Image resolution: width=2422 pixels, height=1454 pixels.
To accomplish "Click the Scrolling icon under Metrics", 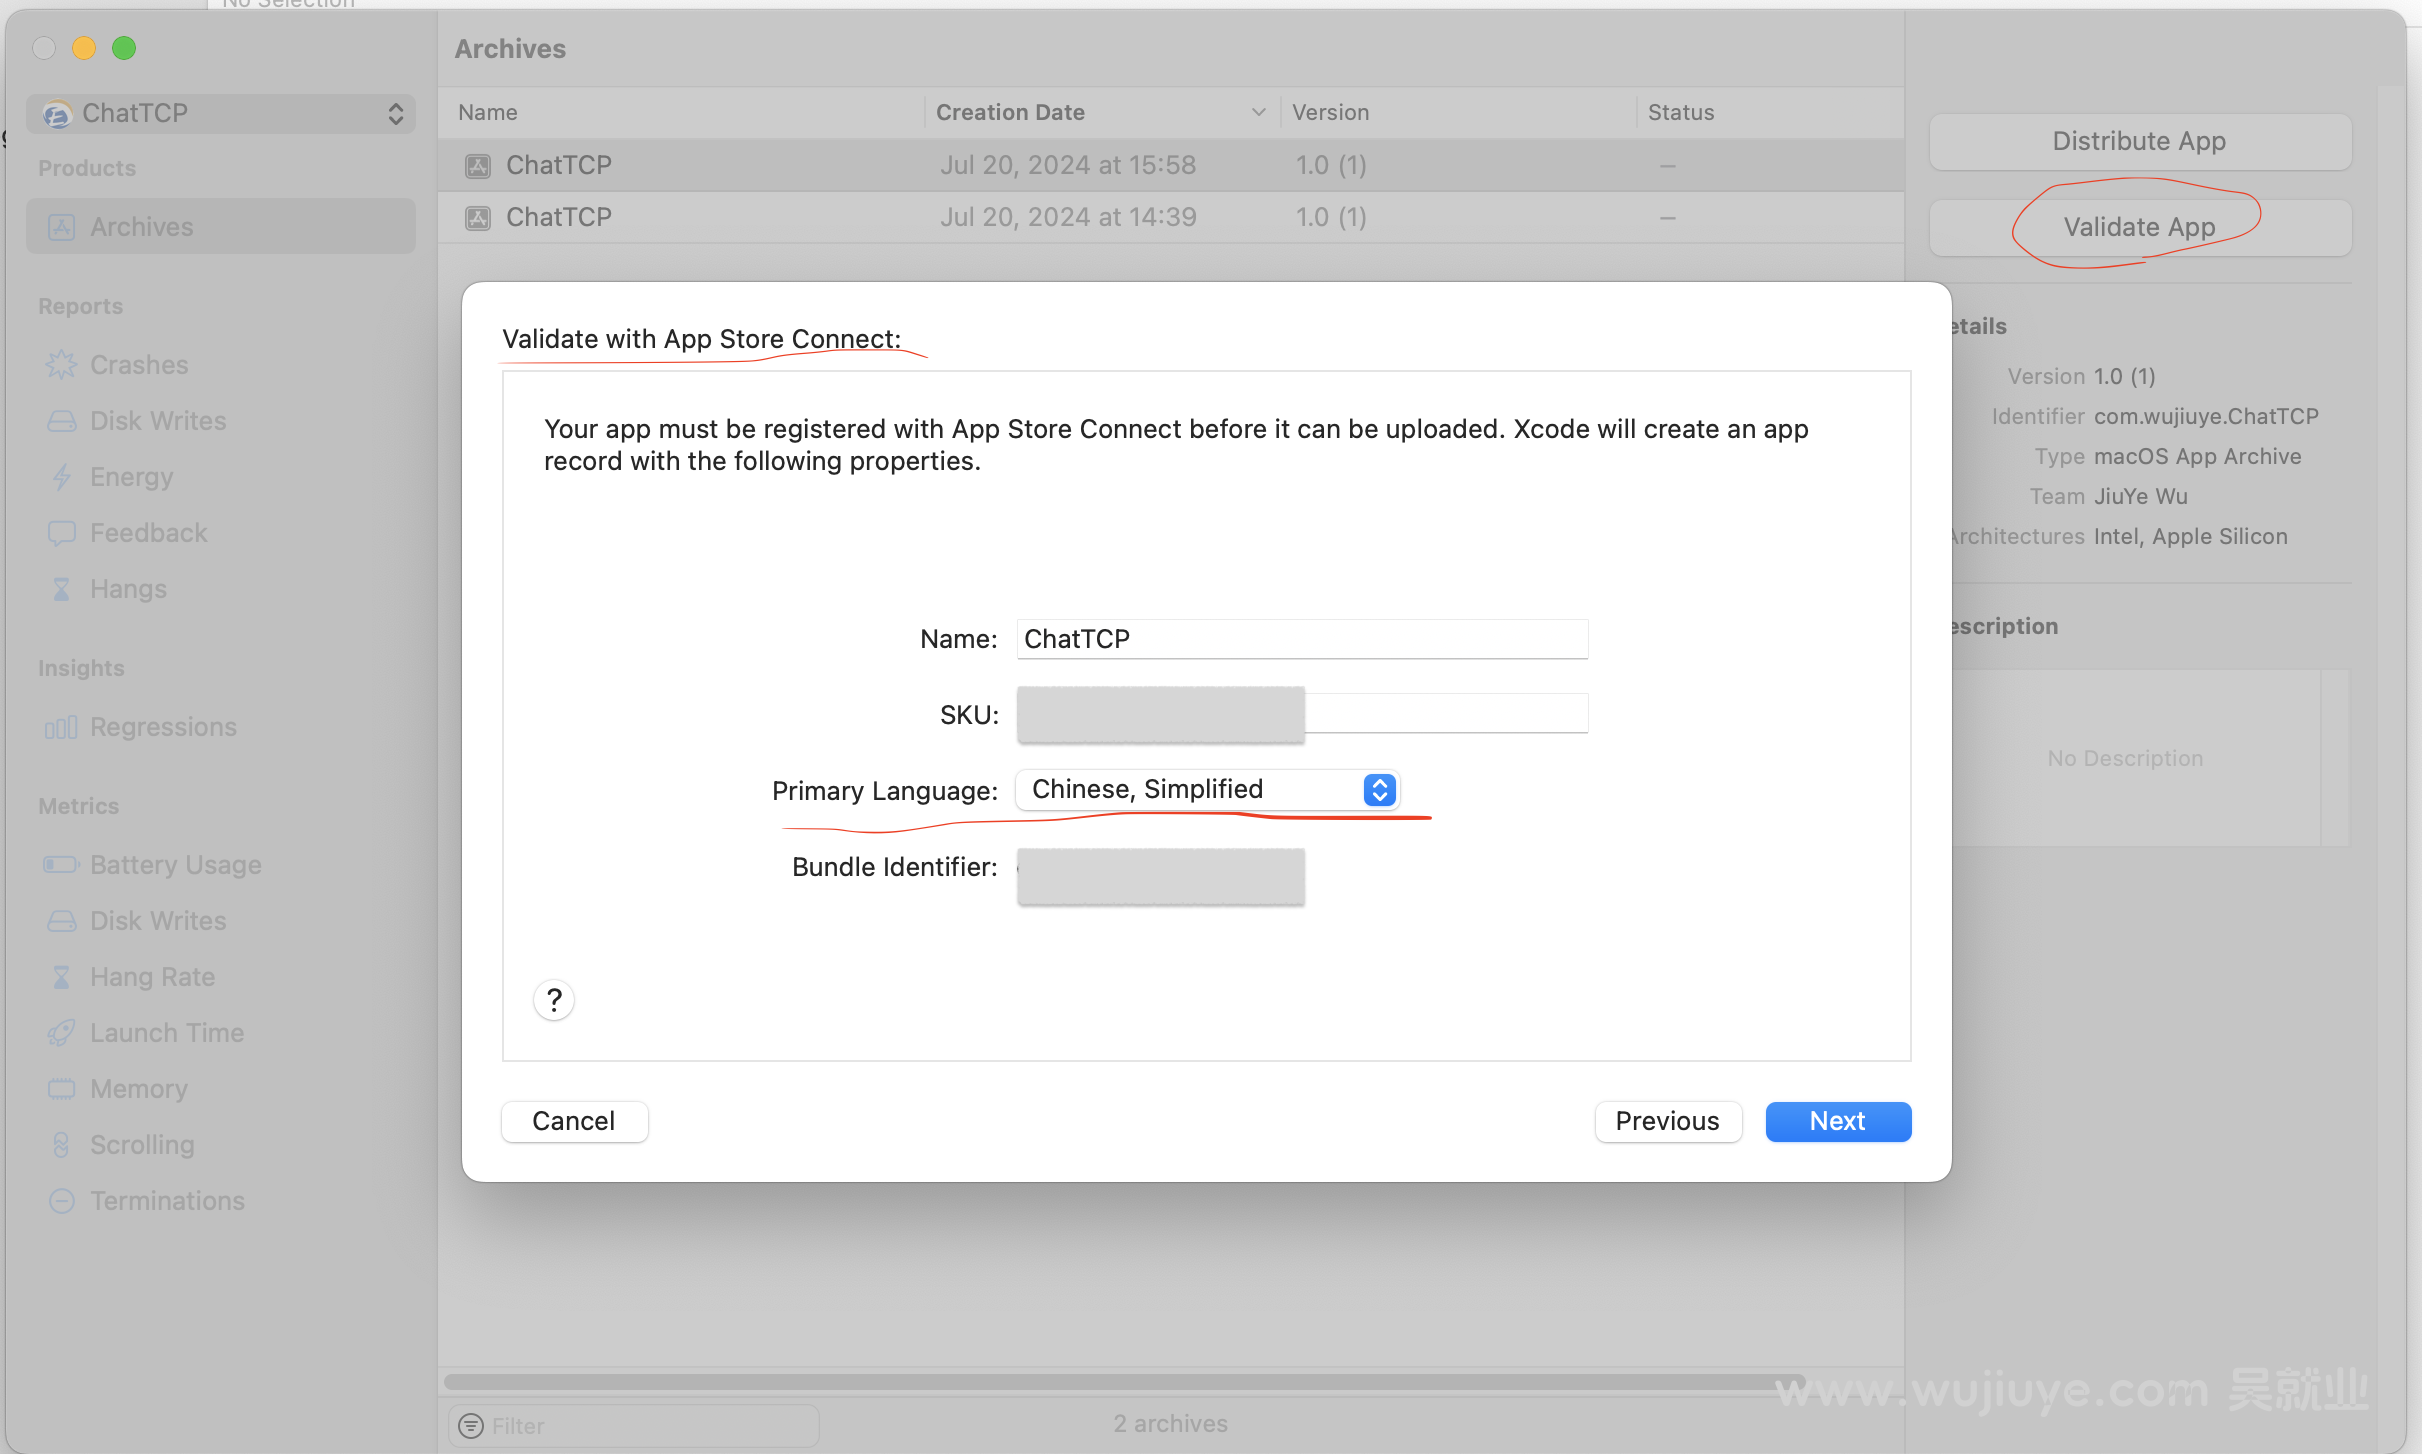I will pos(62,1145).
